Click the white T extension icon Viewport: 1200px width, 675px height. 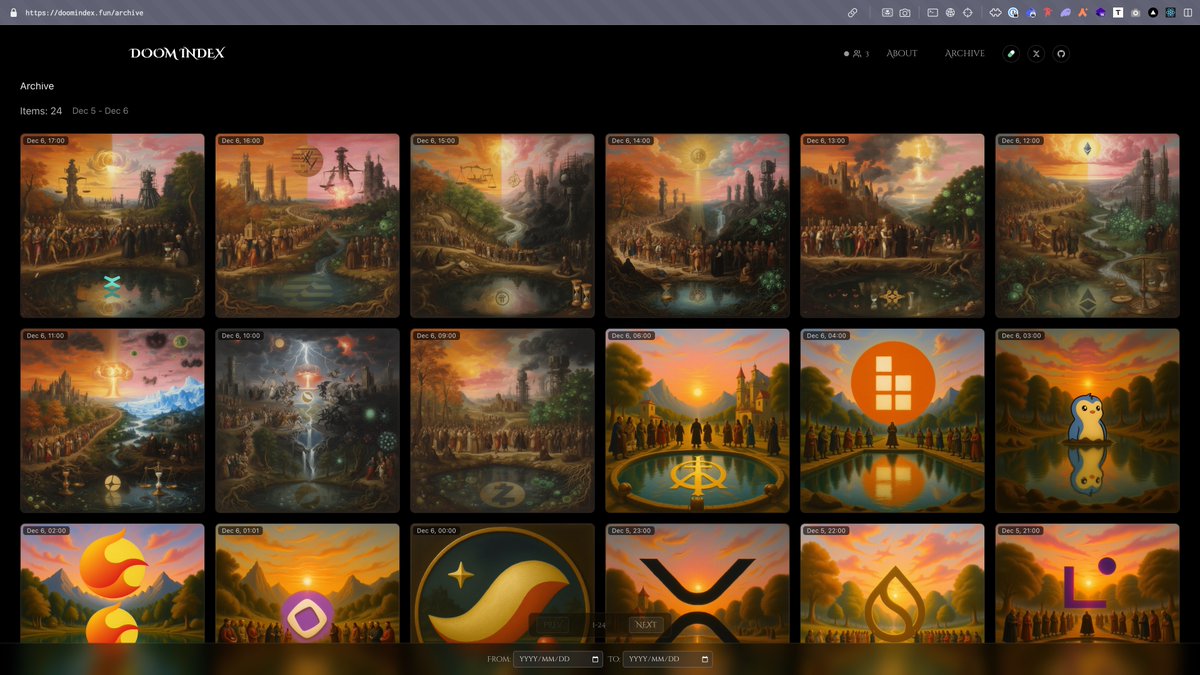click(x=1118, y=13)
